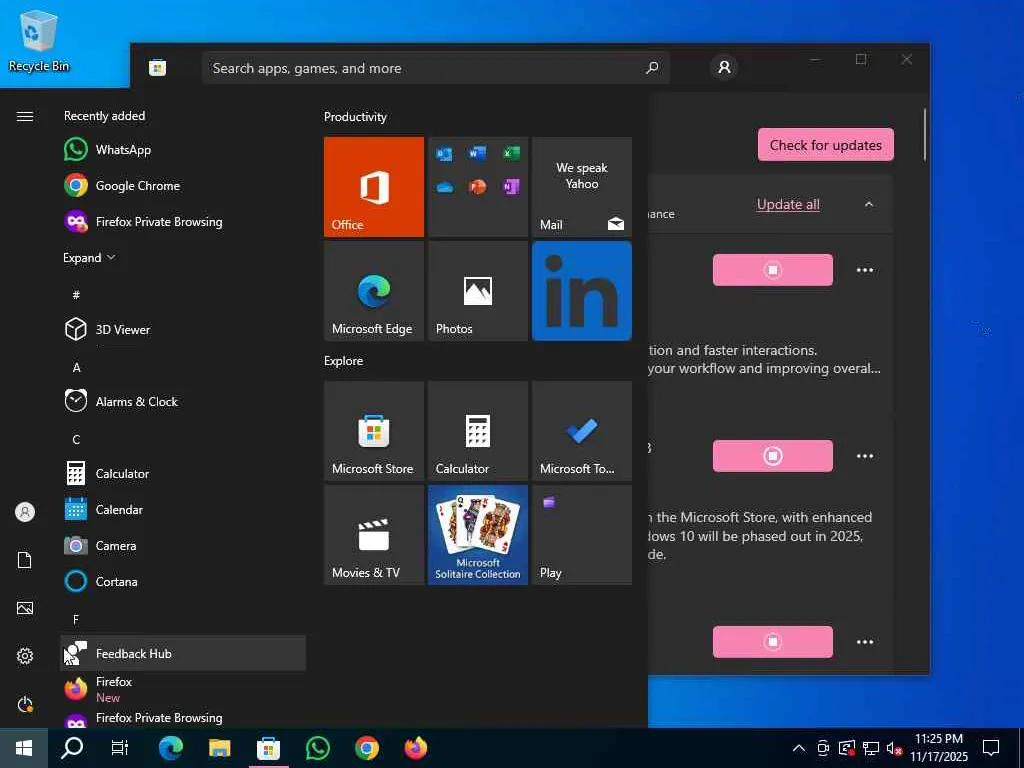The image size is (1024, 768).
Task: Open the Mail tile
Action: (582, 187)
